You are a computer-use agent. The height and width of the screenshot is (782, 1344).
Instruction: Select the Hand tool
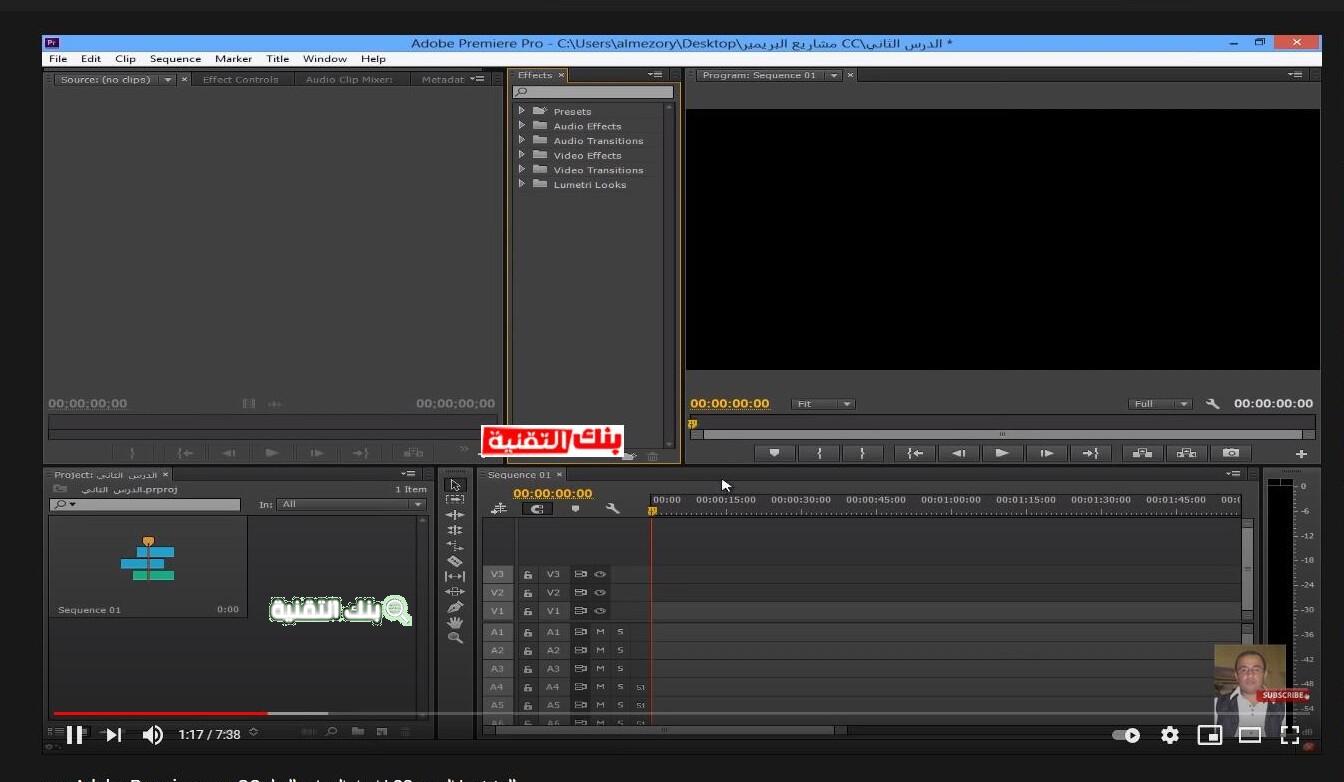point(455,622)
